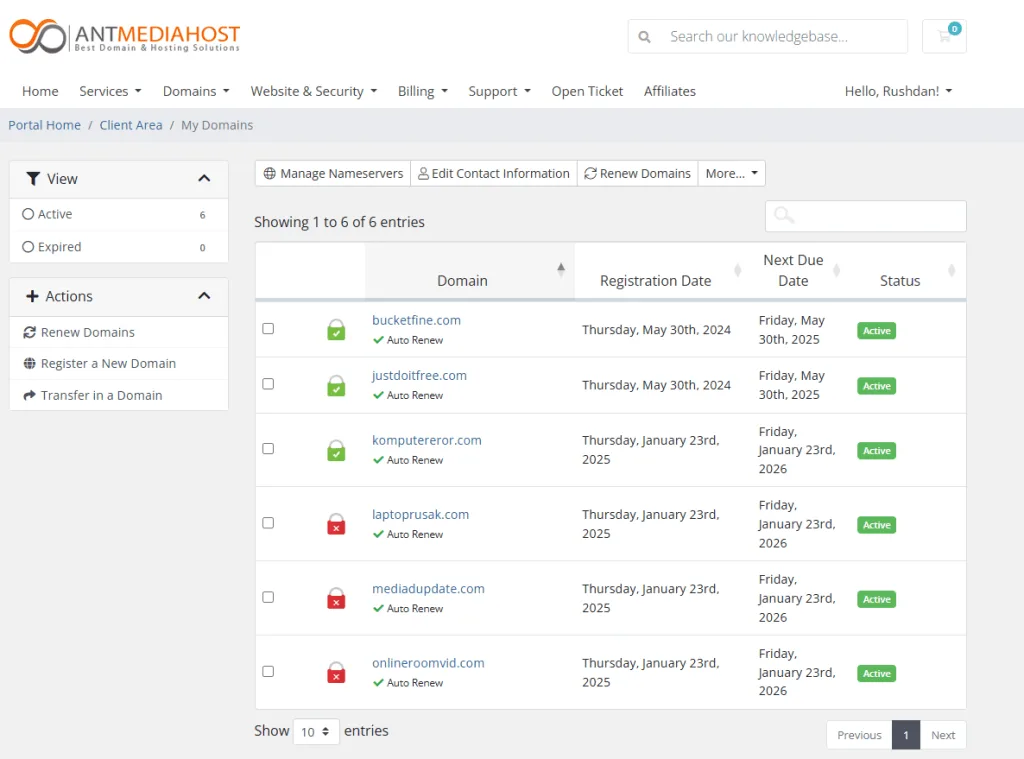Open the More... dropdown
This screenshot has width=1024, height=759.
click(731, 173)
